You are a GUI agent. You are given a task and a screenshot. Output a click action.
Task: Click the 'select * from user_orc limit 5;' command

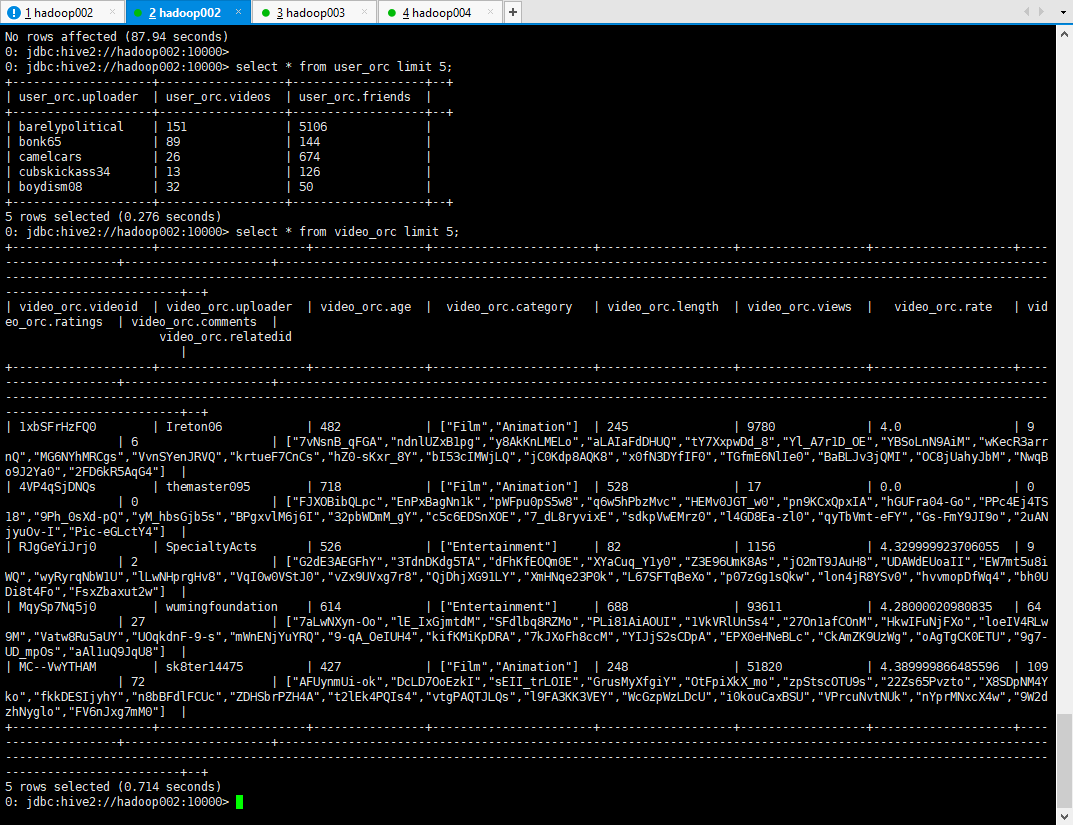(344, 66)
